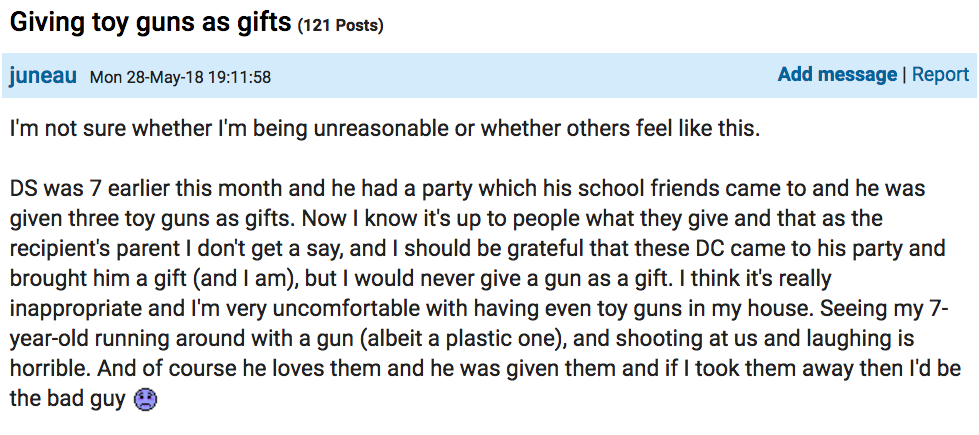This screenshot has width=979, height=435.
Task: Click the abbreviation 'DS' starting the second paragraph
Action: 25,188
